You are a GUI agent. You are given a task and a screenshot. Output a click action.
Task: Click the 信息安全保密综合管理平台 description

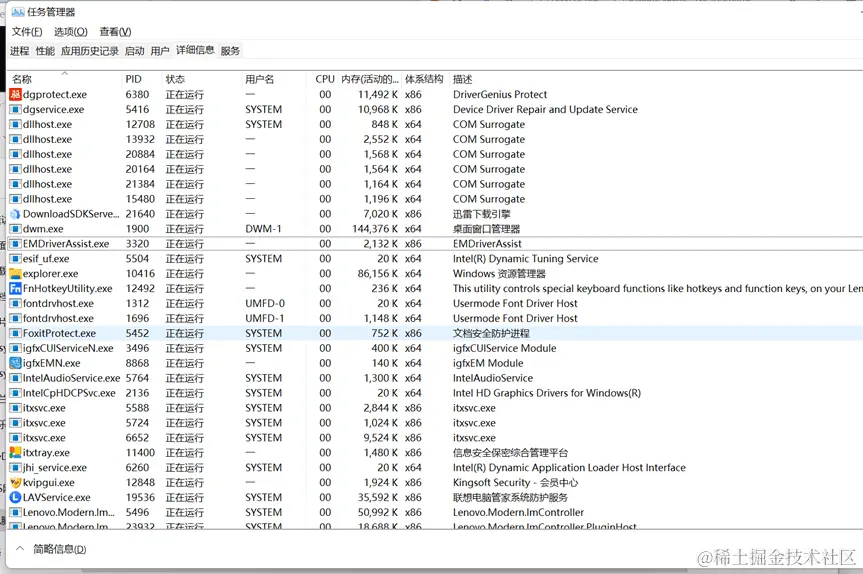[510, 452]
